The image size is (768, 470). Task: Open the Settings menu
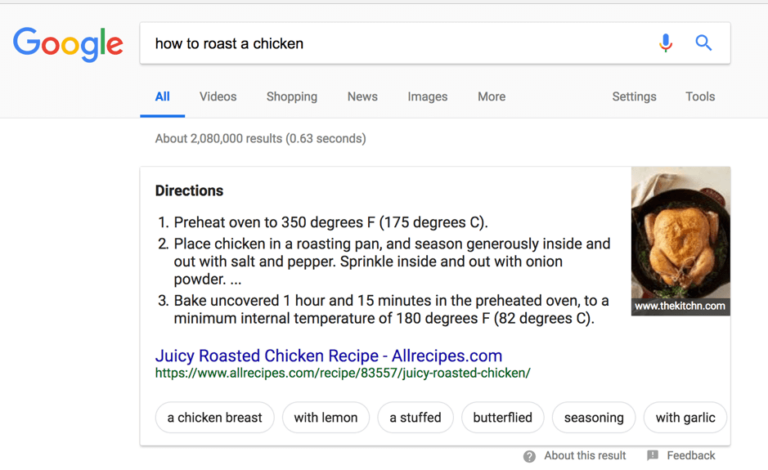(634, 97)
